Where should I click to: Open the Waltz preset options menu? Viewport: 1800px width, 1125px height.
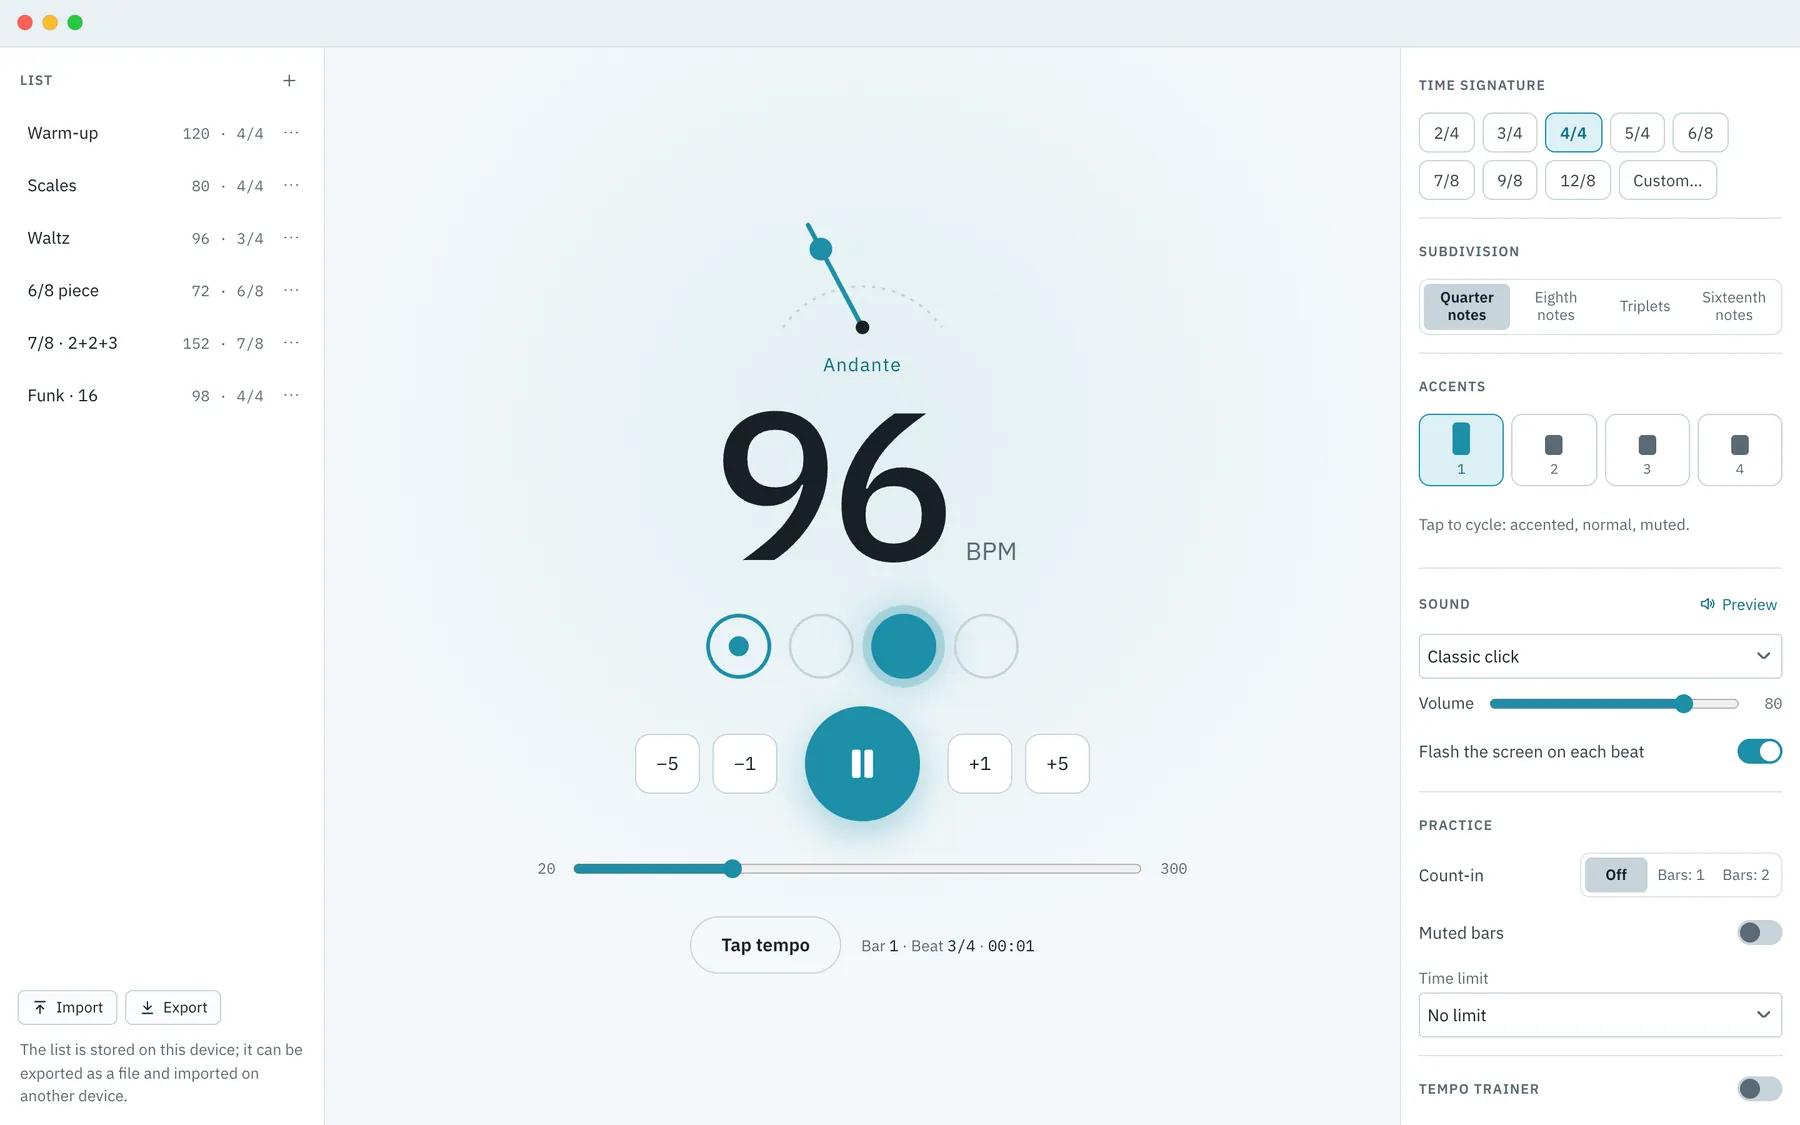point(291,238)
